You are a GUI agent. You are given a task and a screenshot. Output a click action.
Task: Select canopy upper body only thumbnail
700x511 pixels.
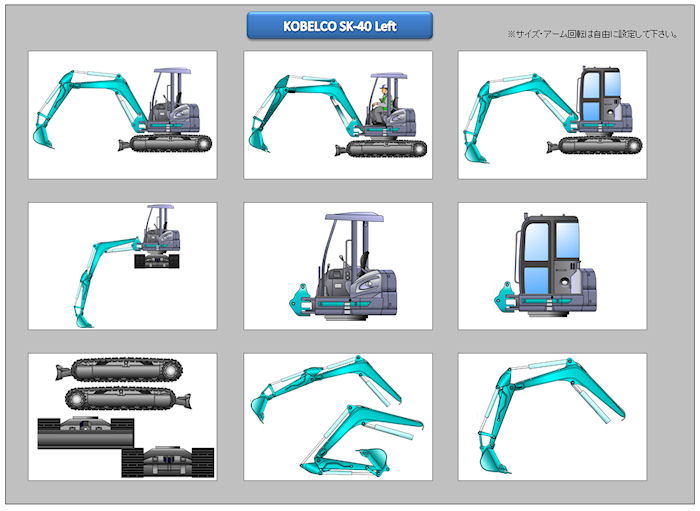point(338,266)
